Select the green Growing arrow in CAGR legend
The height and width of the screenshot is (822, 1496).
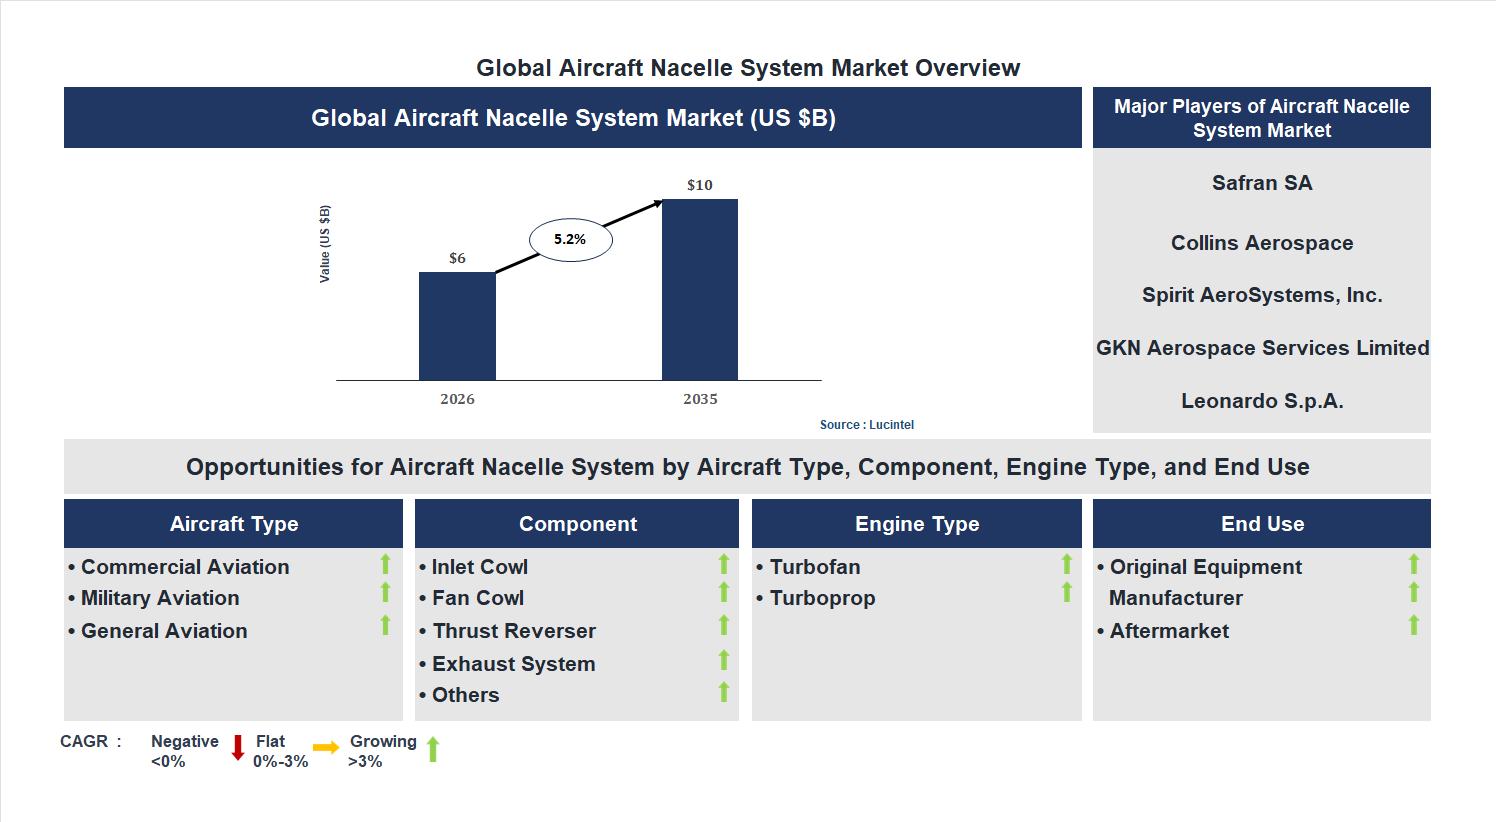pos(432,749)
